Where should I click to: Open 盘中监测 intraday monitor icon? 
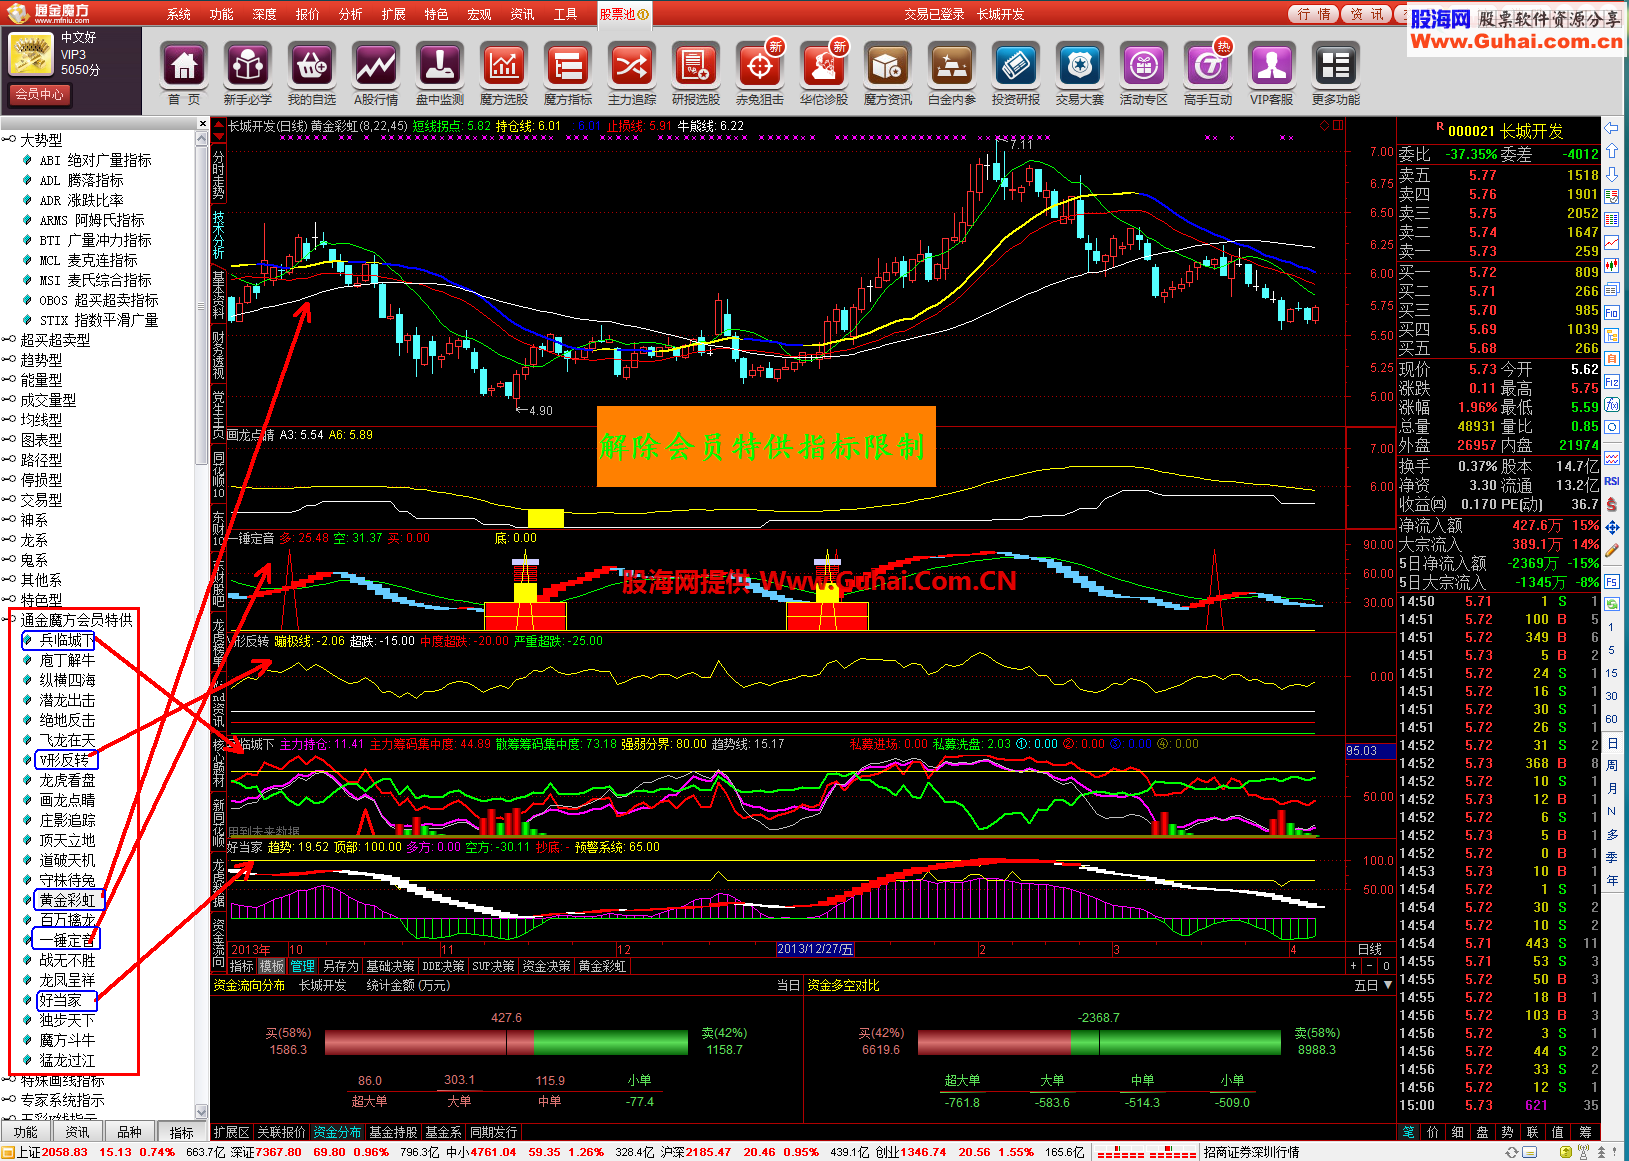[440, 73]
